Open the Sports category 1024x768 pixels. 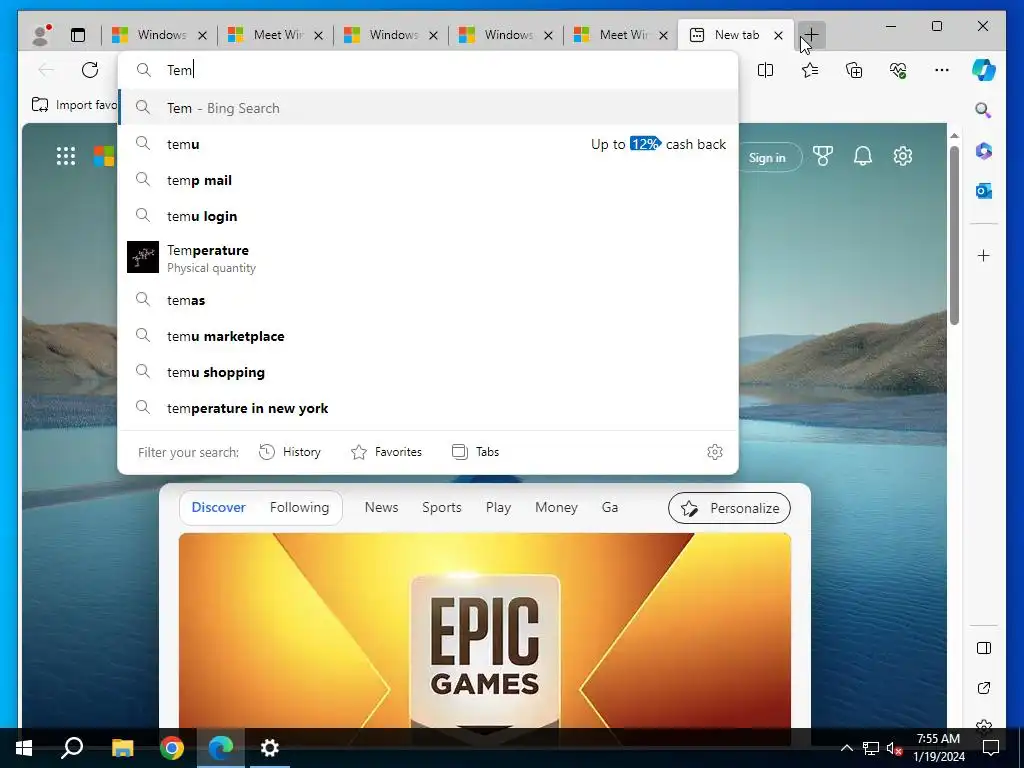point(441,507)
